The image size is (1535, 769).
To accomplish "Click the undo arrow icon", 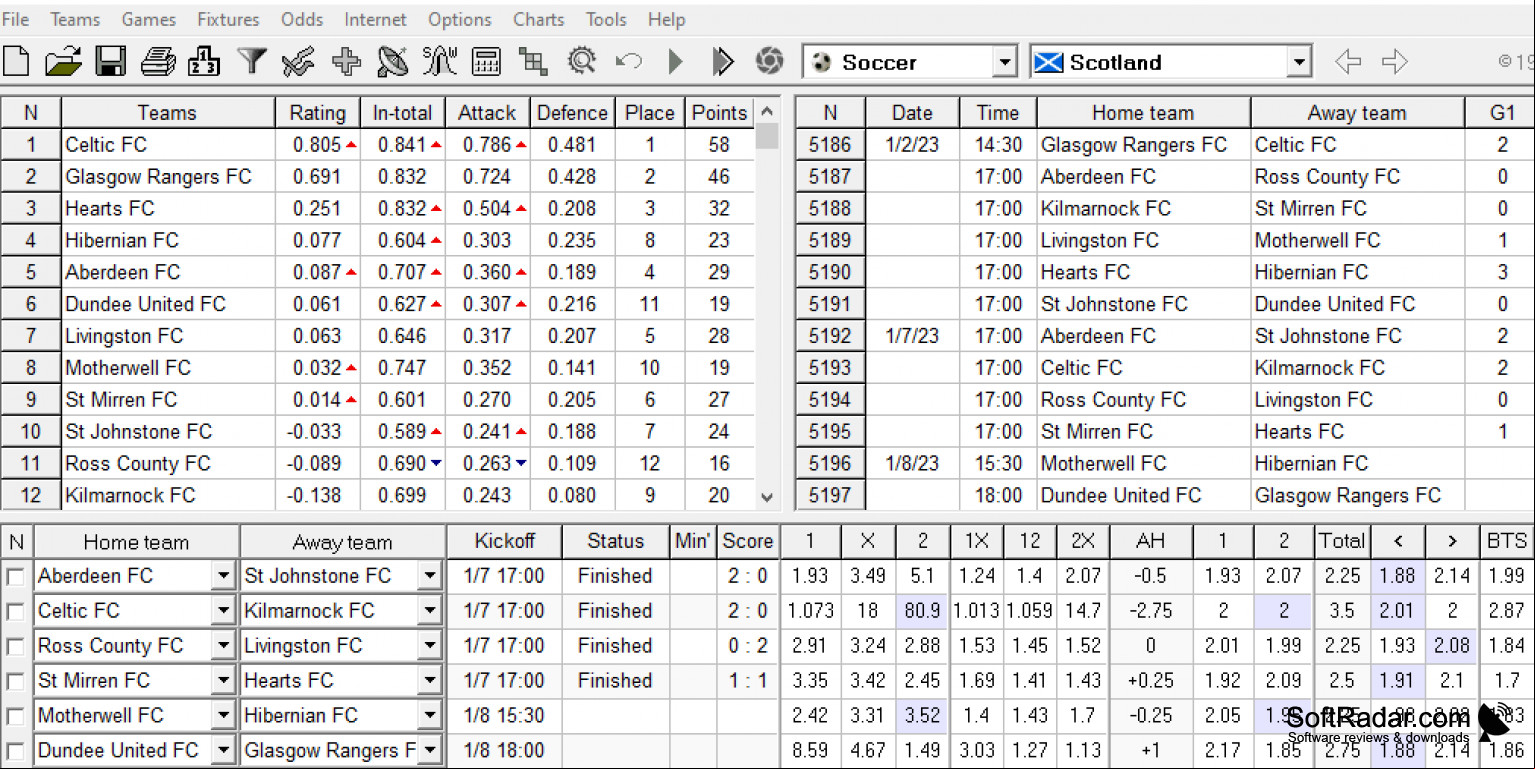I will [628, 62].
